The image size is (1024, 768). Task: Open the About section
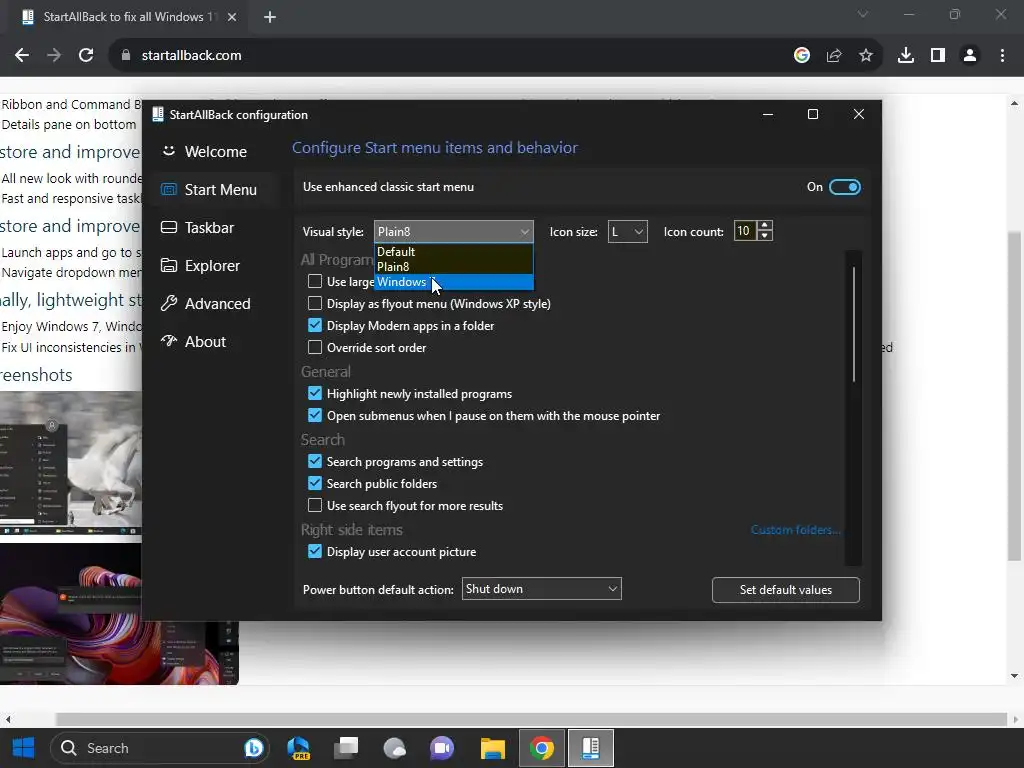215,341
